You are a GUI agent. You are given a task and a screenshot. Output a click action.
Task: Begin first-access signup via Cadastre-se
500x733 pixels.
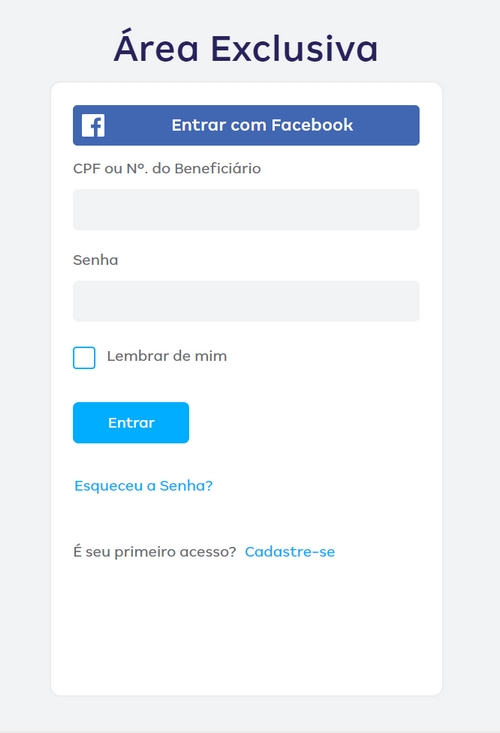click(x=290, y=552)
